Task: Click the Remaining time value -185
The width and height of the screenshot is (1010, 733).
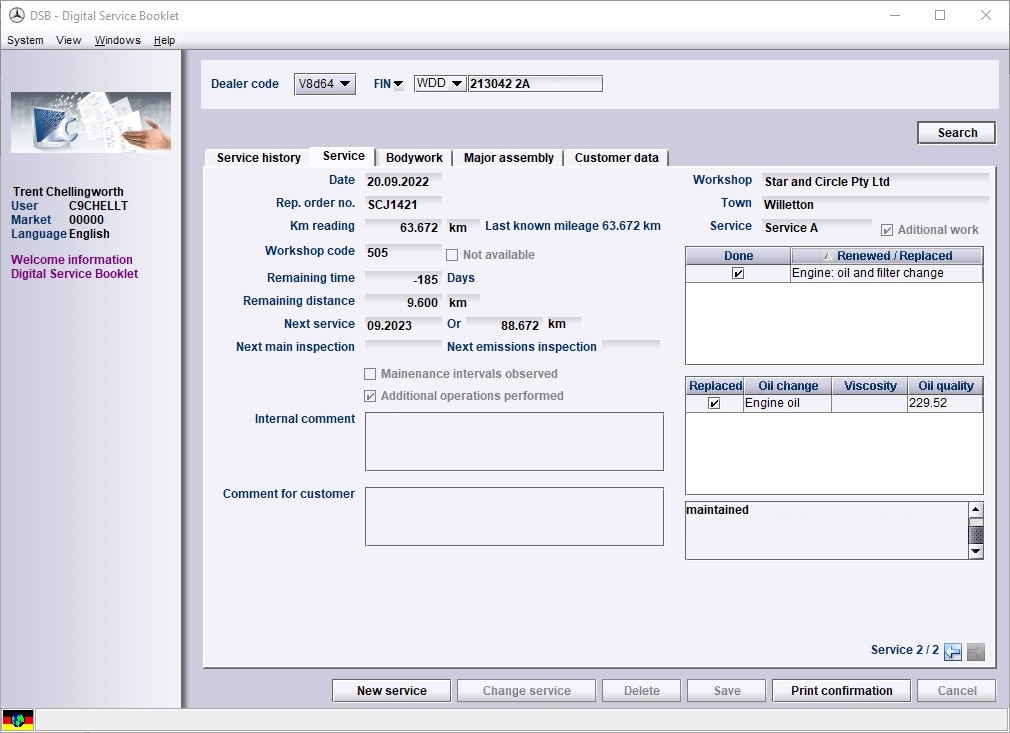Action: [x=403, y=279]
